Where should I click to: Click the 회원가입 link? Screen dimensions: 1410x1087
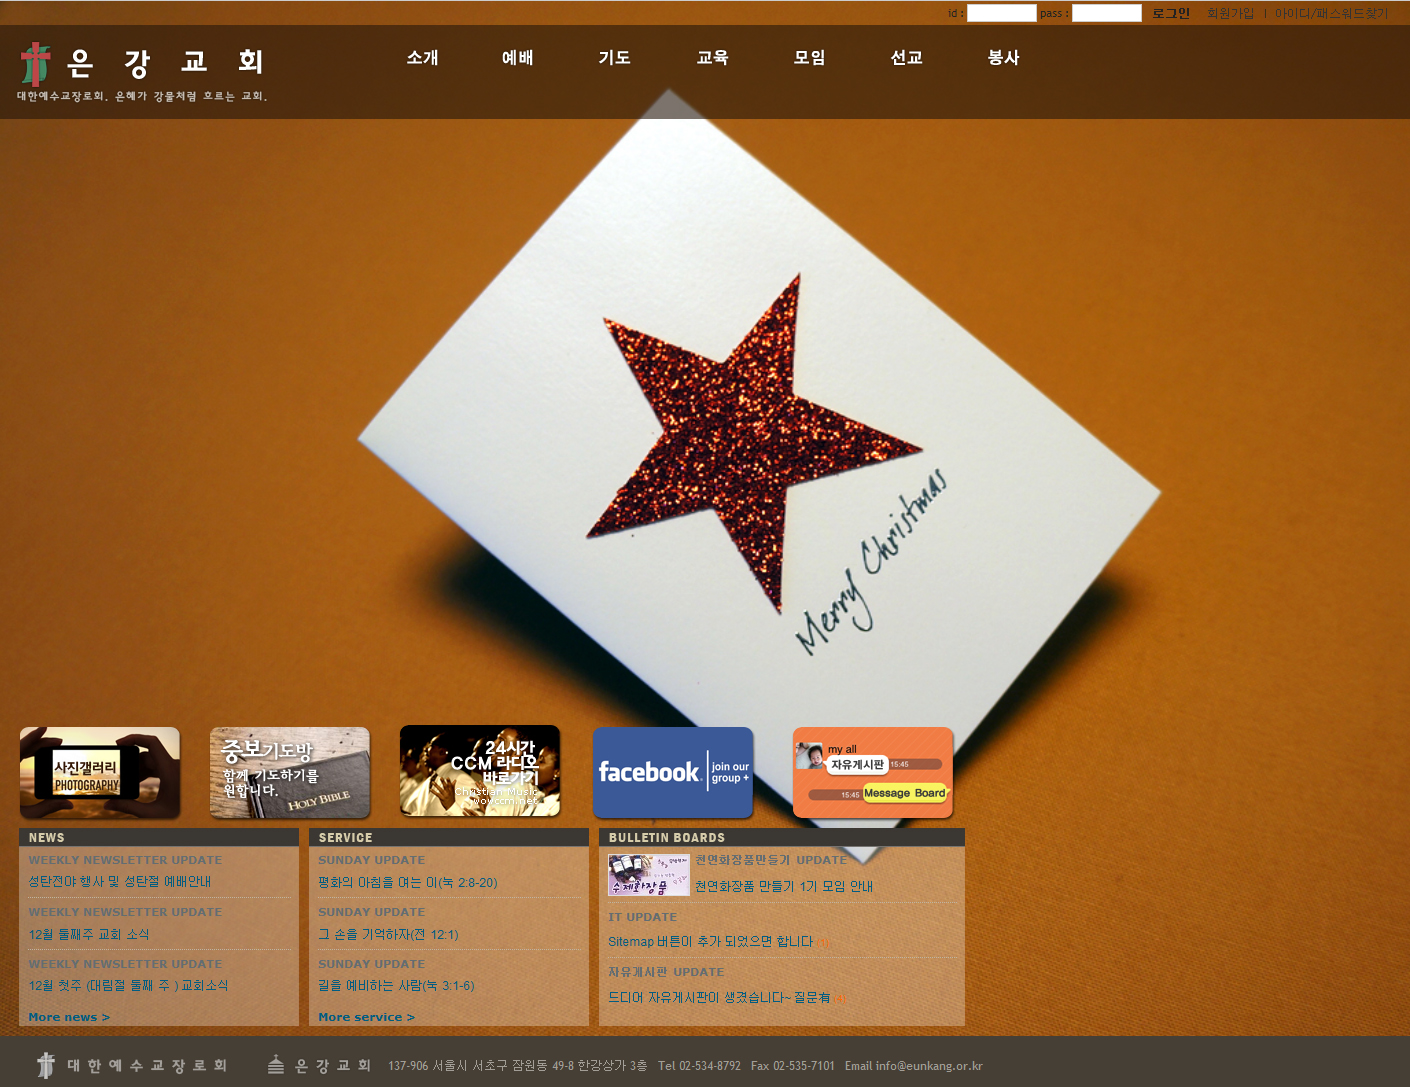pos(1230,13)
